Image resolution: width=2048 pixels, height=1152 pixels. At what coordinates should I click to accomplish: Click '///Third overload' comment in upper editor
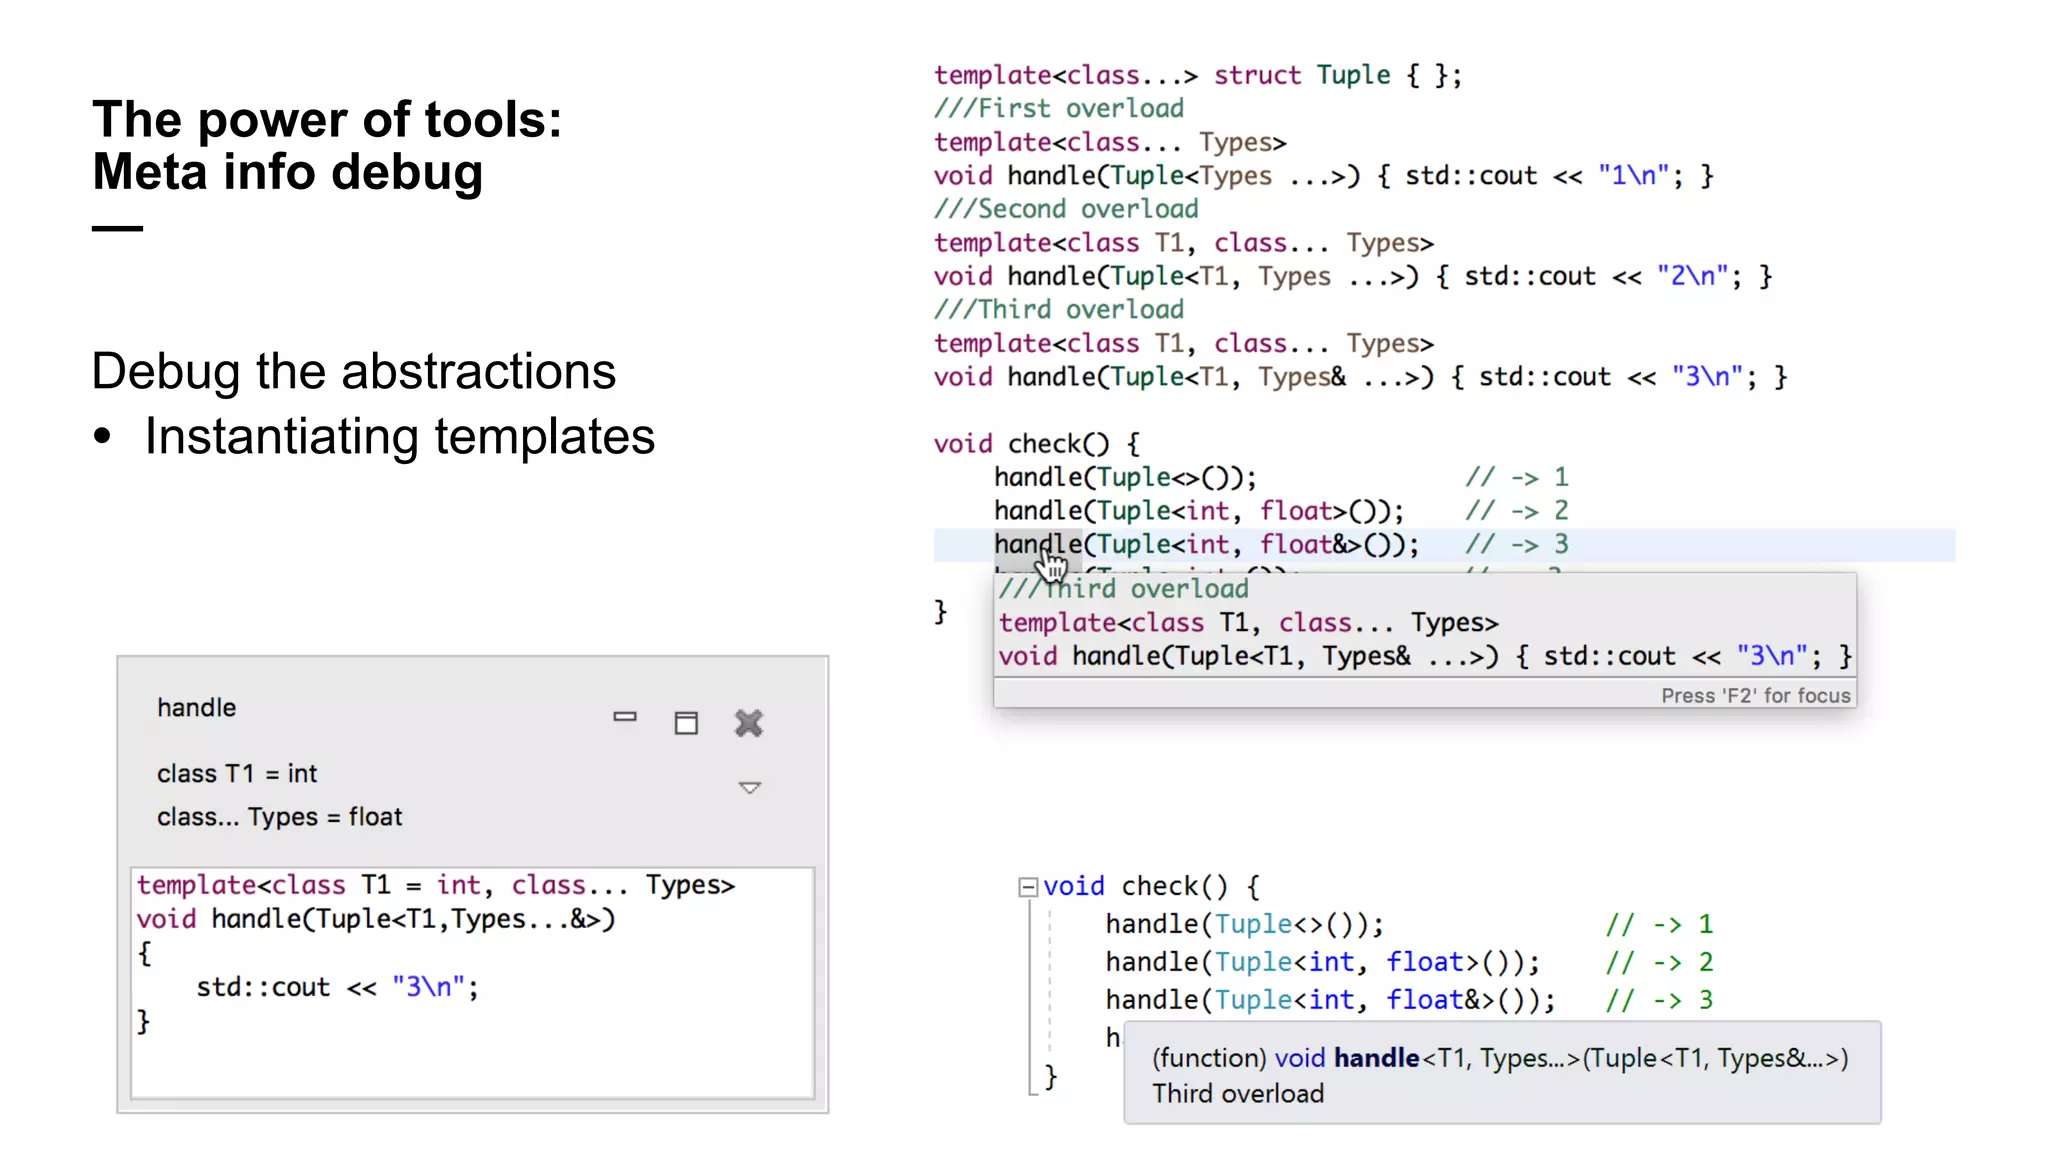tap(1059, 310)
